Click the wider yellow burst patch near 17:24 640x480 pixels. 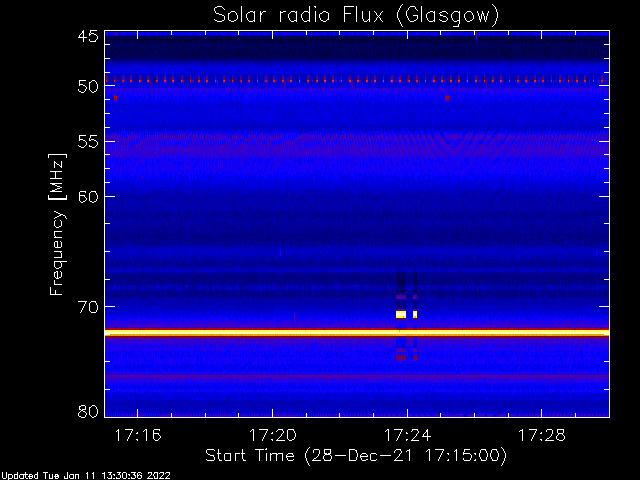click(x=401, y=314)
